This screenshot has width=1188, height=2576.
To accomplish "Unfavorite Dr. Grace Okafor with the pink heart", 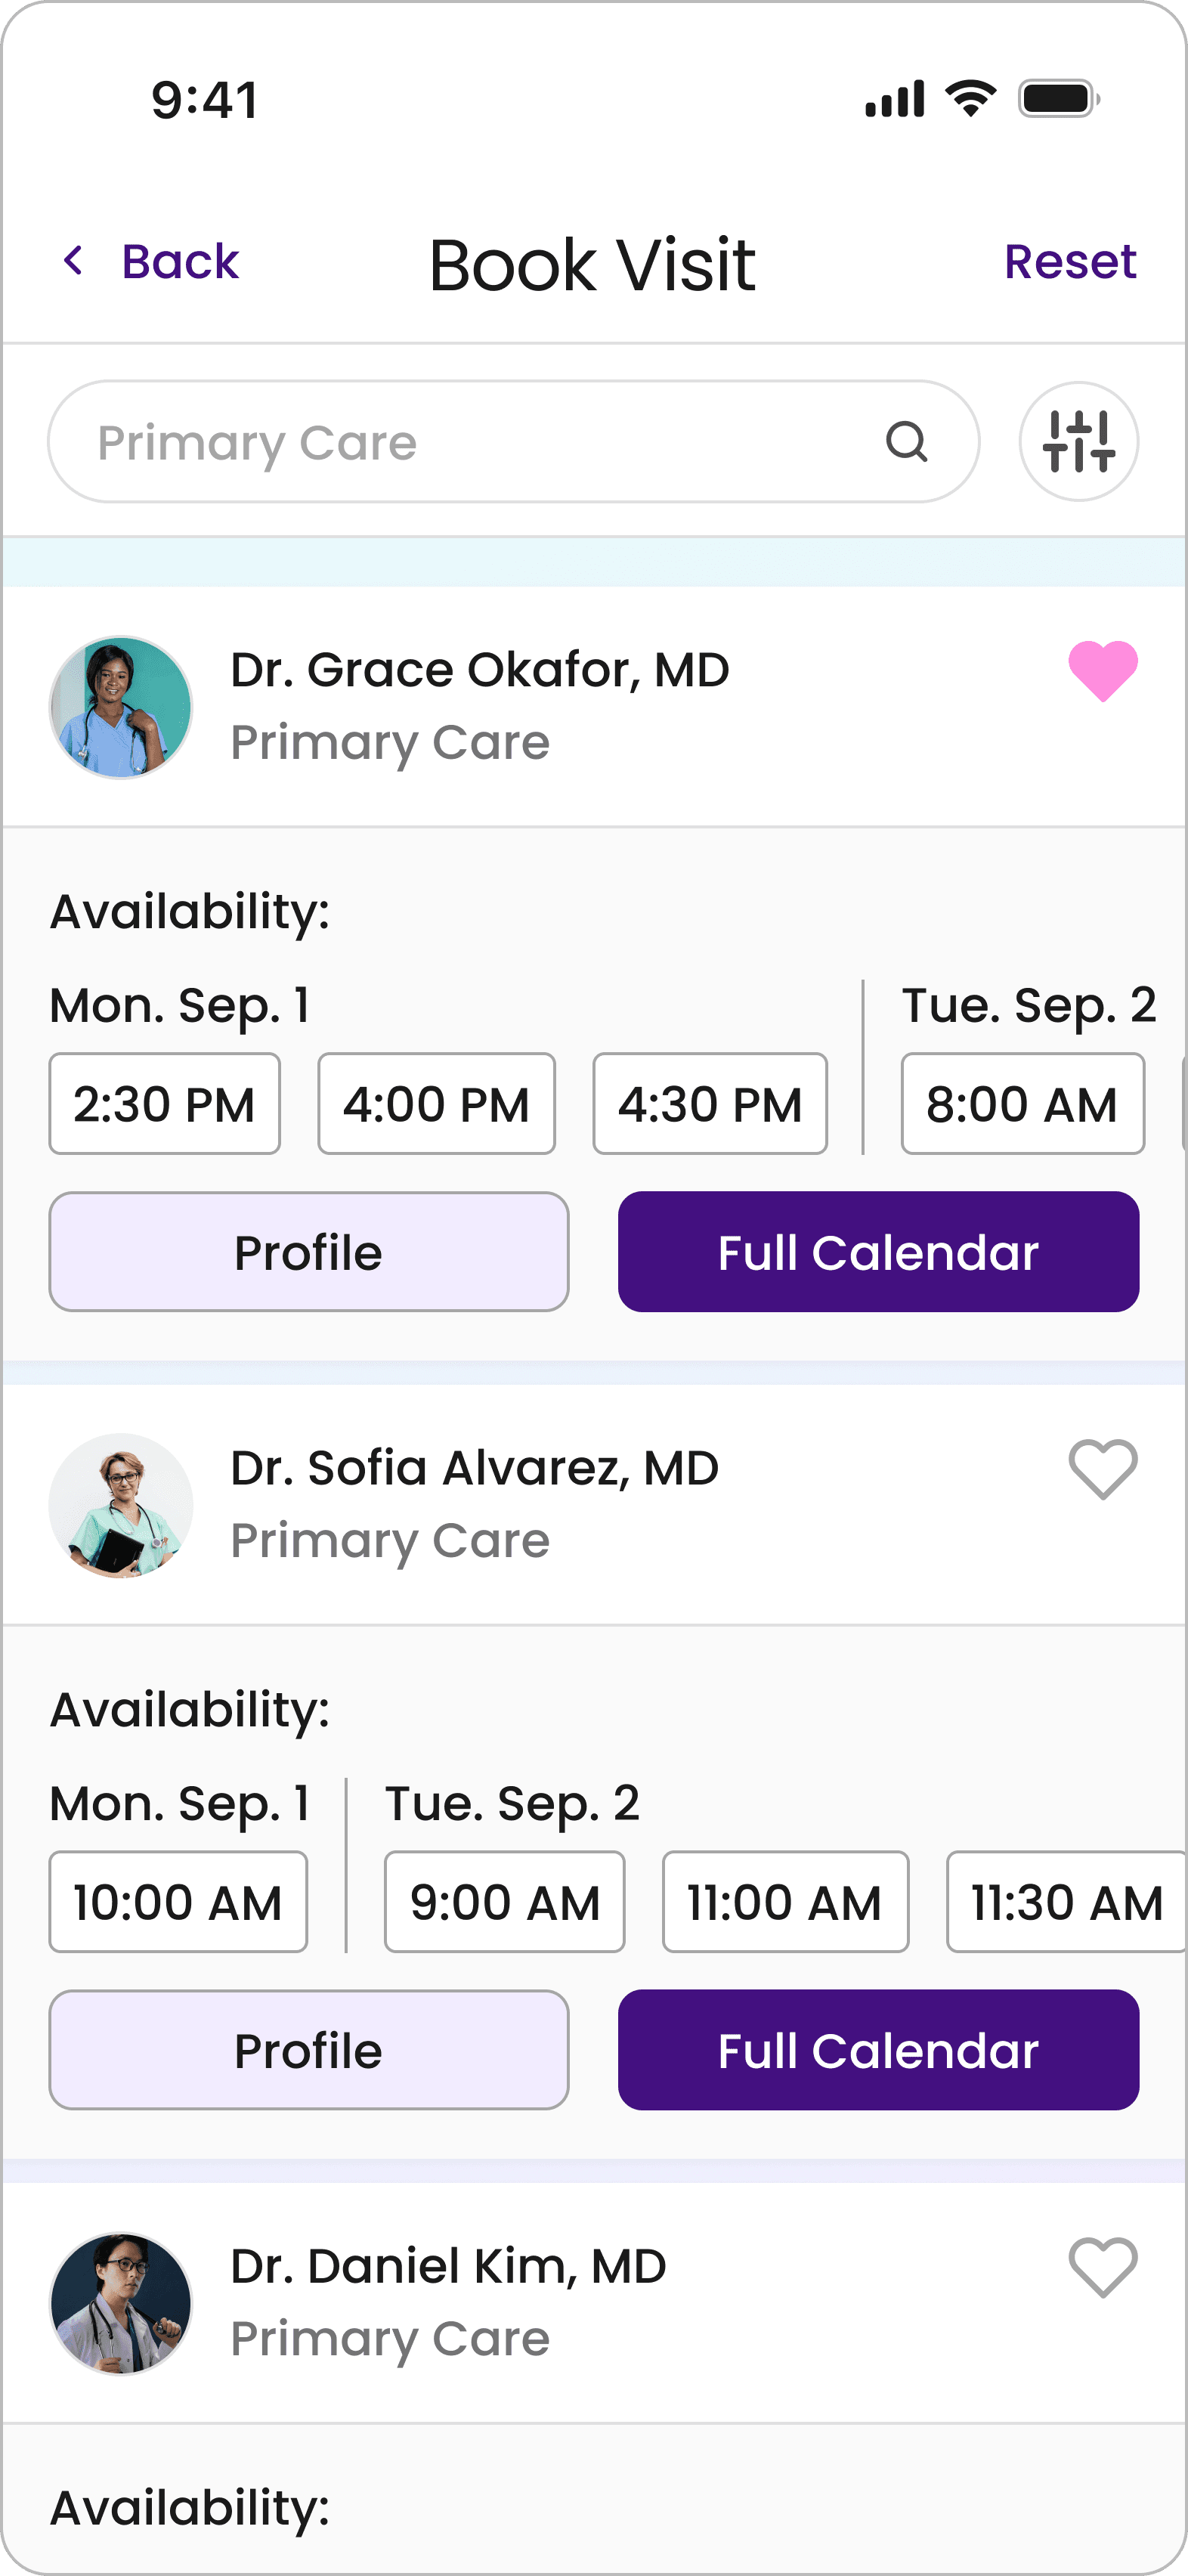I will [1103, 671].
